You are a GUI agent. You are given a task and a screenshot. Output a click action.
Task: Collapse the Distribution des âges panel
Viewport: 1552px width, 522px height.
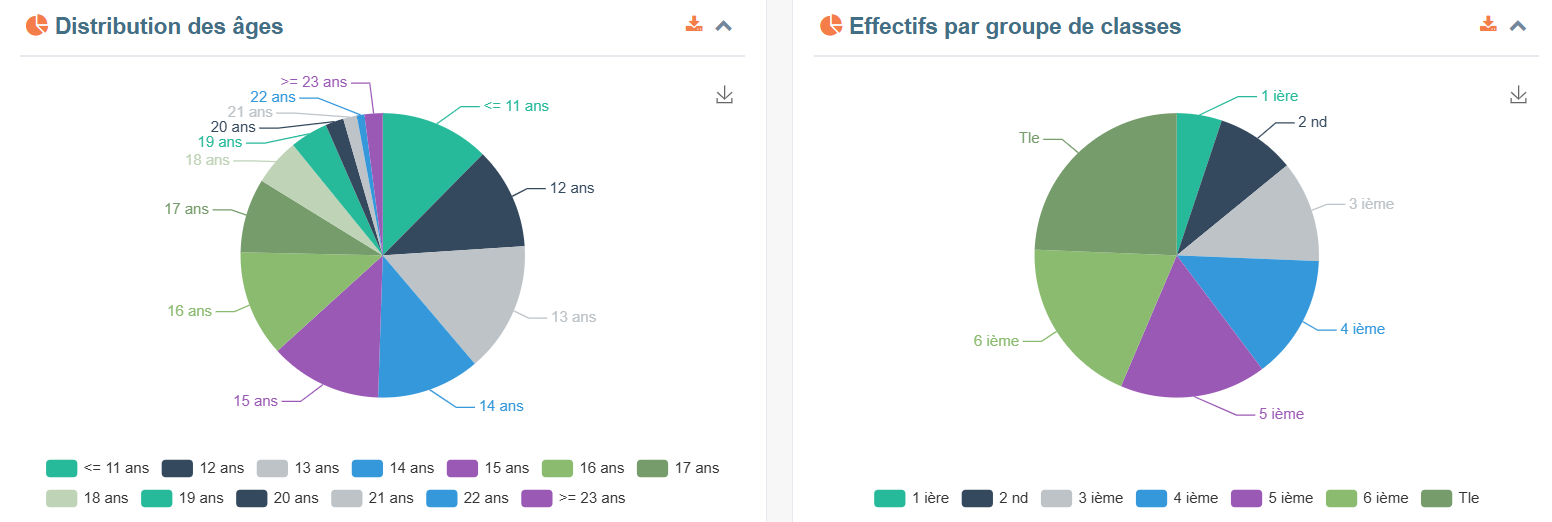point(724,26)
